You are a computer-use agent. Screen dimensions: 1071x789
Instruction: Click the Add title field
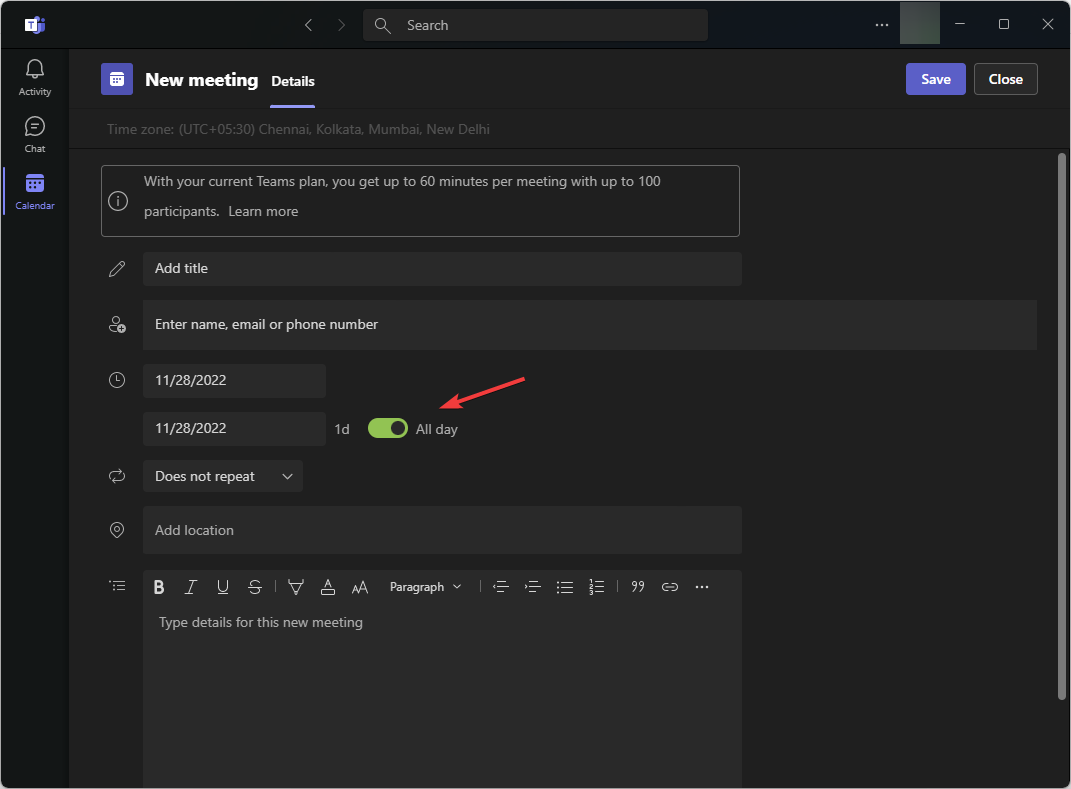point(442,268)
